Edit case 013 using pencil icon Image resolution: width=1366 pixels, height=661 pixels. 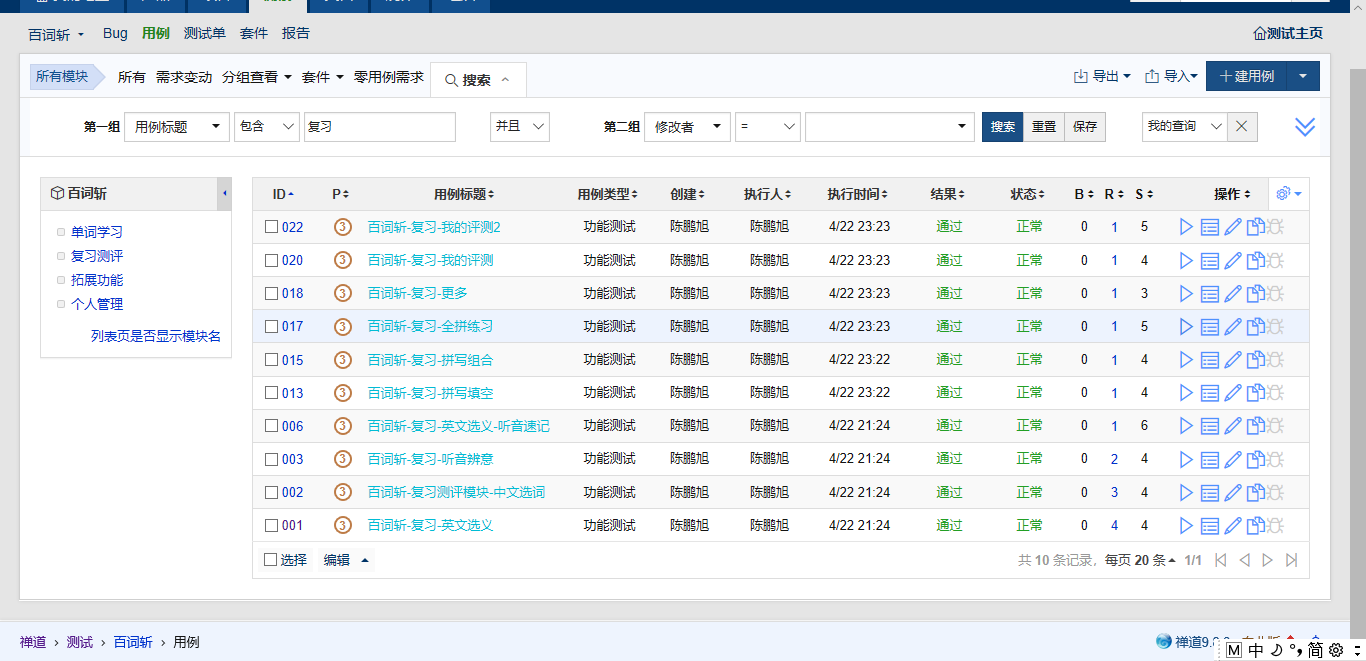[1233, 392]
